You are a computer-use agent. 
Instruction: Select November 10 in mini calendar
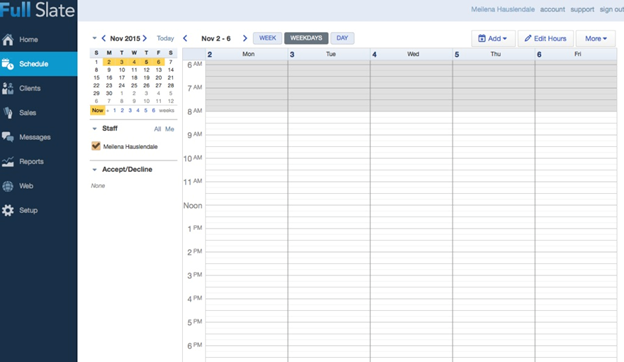122,70
